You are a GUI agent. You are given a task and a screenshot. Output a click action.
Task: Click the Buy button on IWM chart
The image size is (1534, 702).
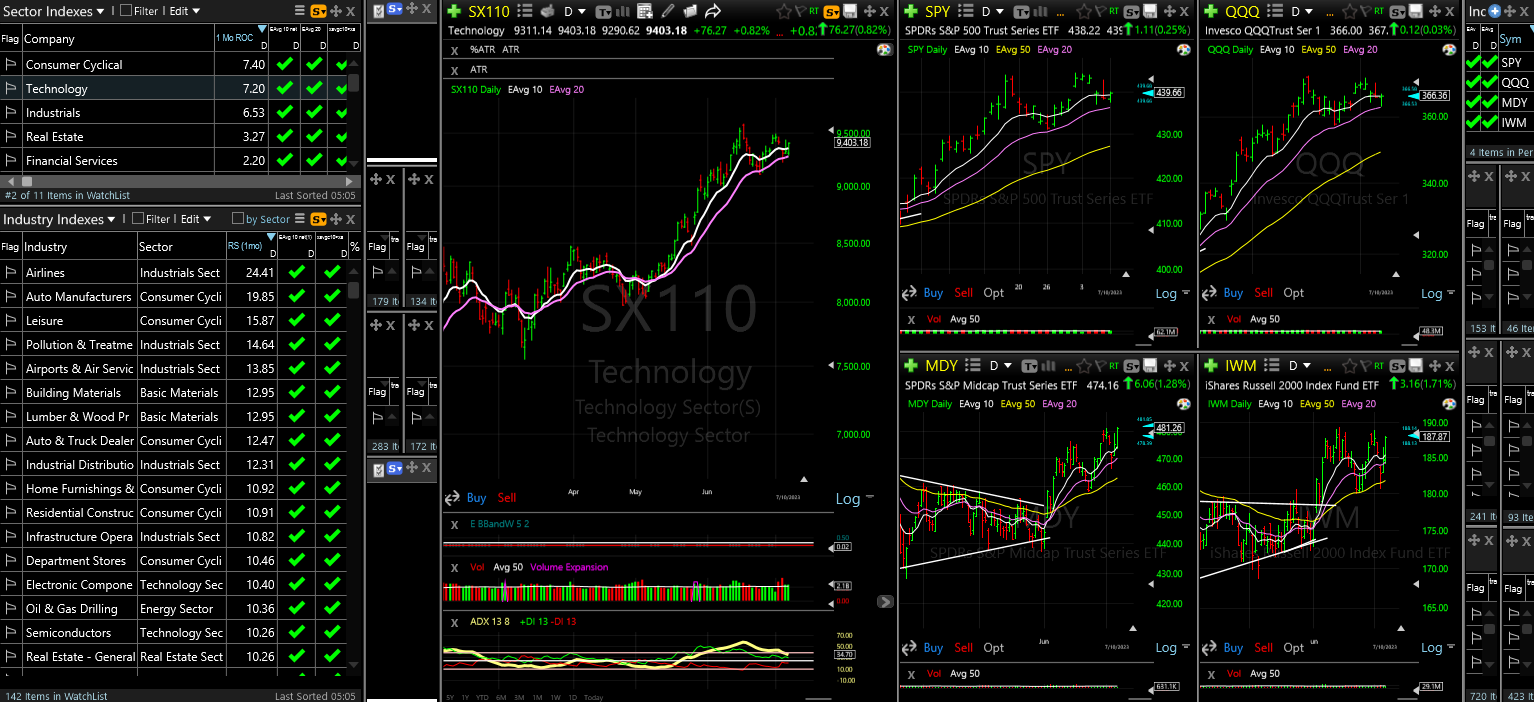click(x=1233, y=647)
